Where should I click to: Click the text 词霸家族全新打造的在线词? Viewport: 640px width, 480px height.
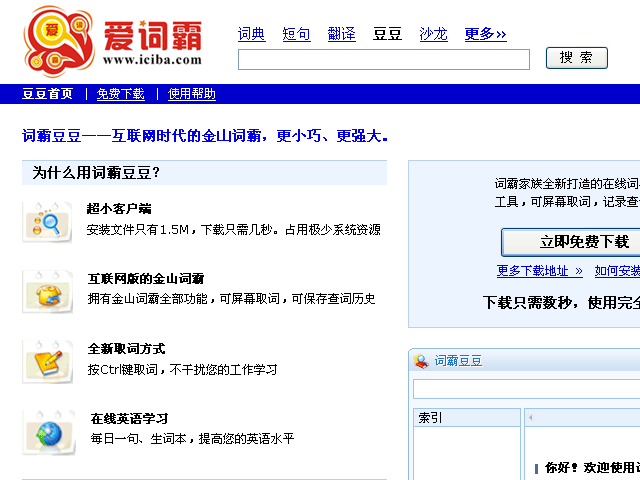point(567,184)
